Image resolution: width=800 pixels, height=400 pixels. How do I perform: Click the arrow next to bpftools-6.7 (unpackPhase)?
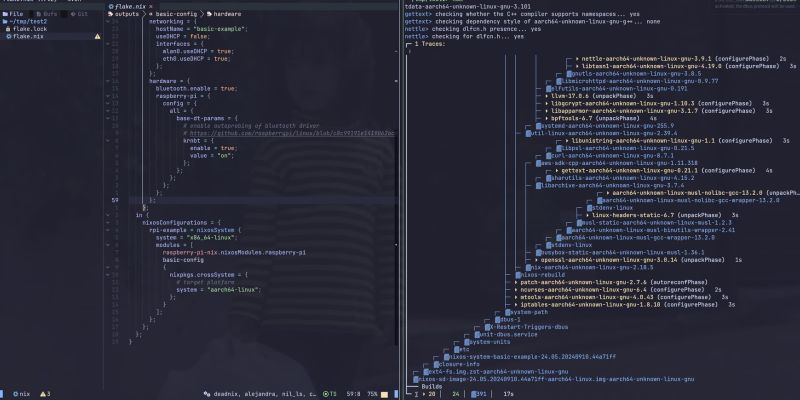(546, 118)
